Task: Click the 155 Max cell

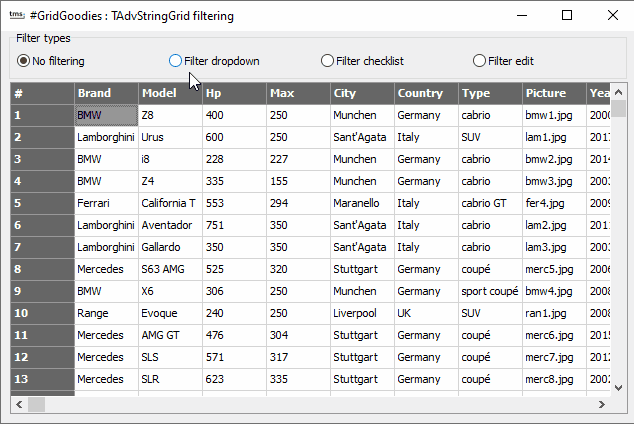Action: tap(298, 181)
